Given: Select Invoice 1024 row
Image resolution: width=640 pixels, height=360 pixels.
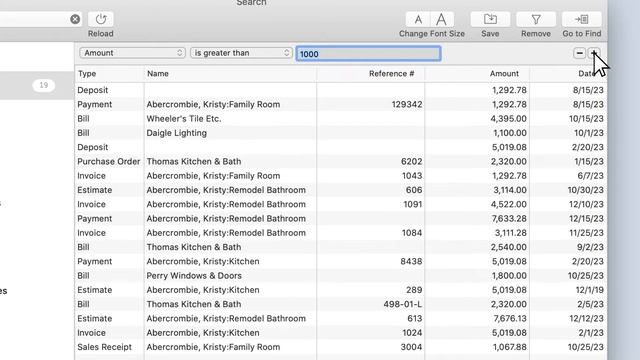Looking at the screenshot, I should 341,333.
